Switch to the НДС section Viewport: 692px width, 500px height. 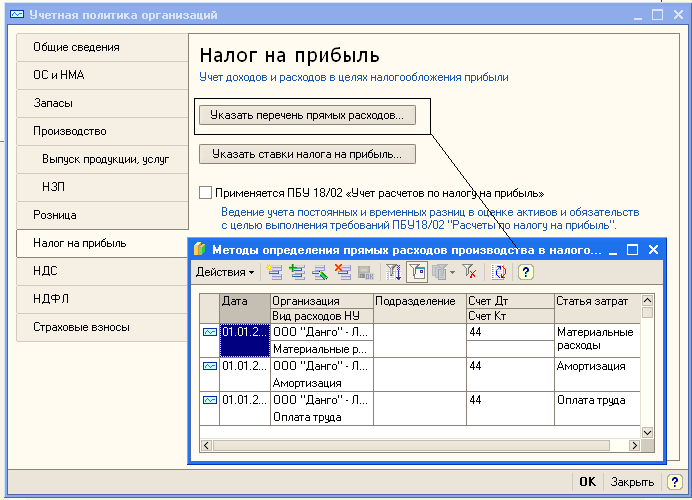pyautogui.click(x=46, y=271)
